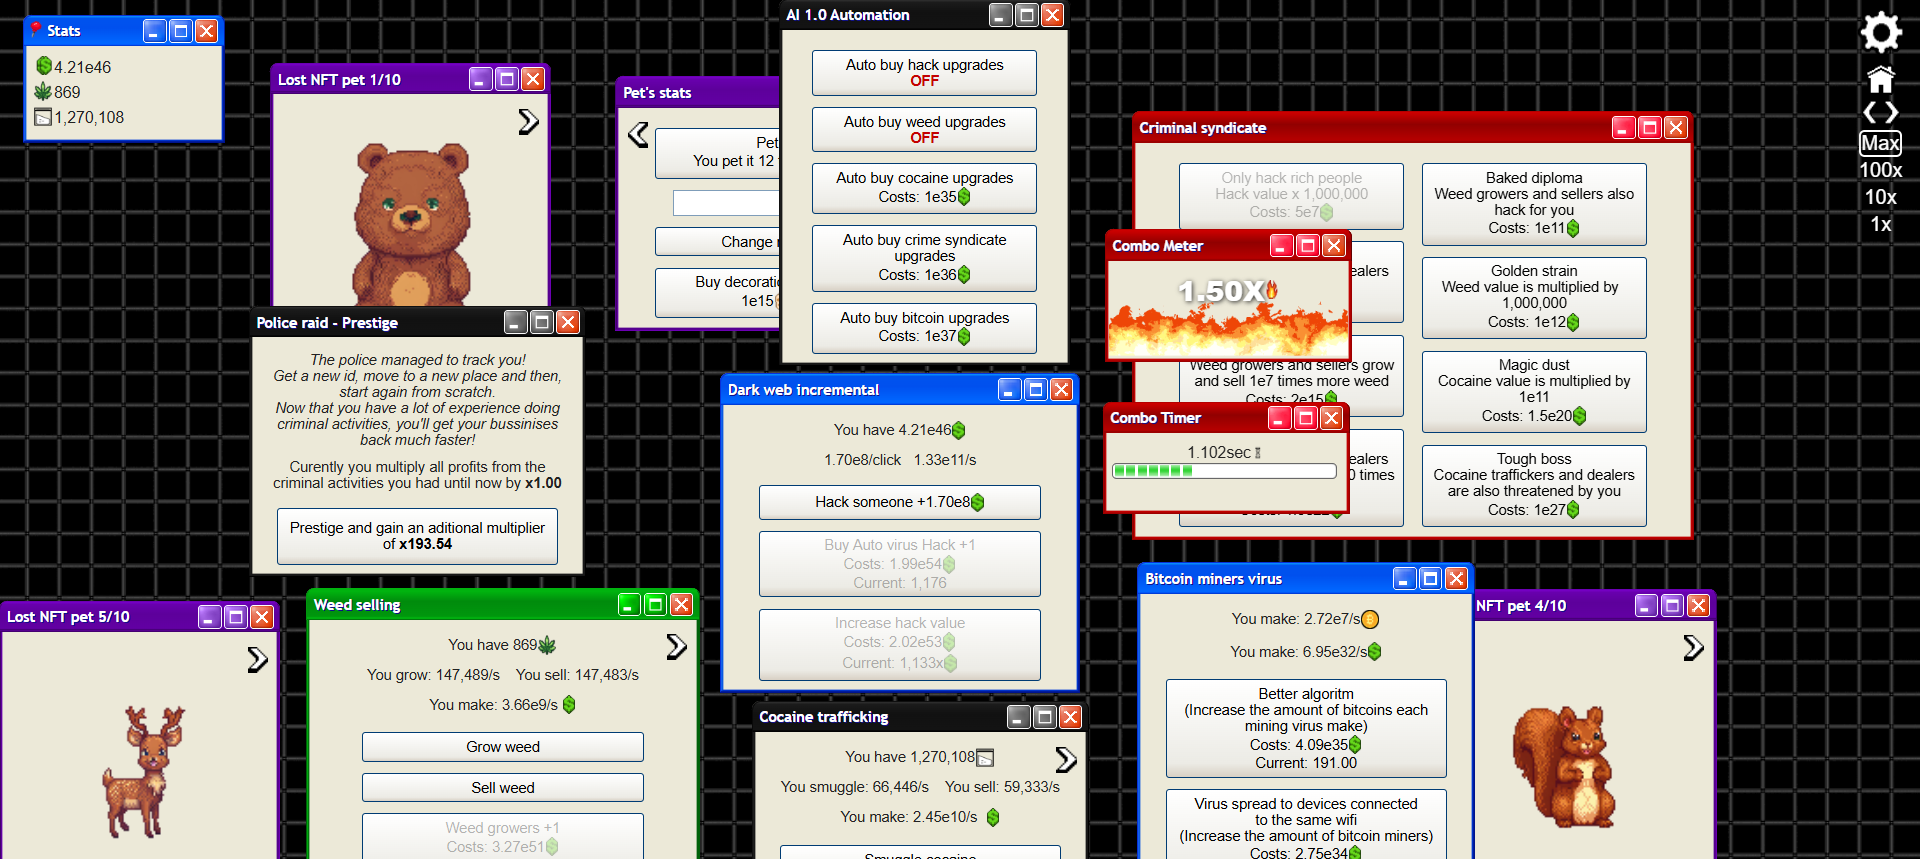Close the Police raid - Prestige window
The image size is (1920, 859).
tap(567, 322)
